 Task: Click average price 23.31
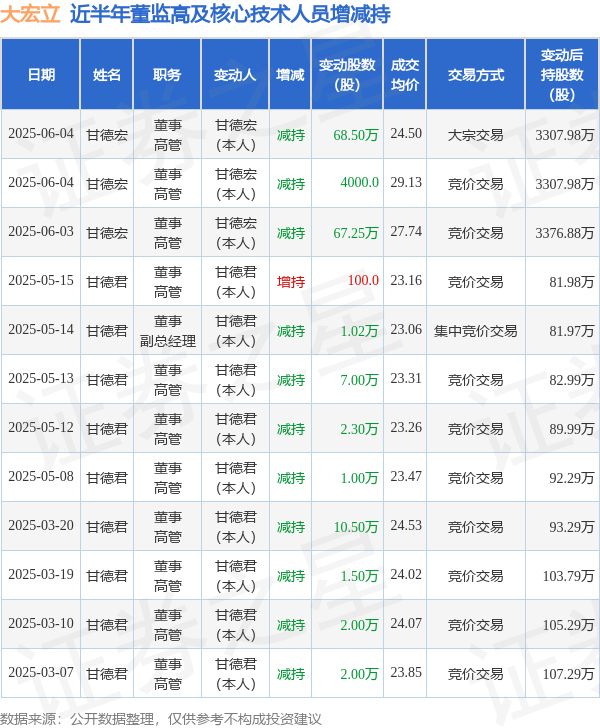(406, 378)
